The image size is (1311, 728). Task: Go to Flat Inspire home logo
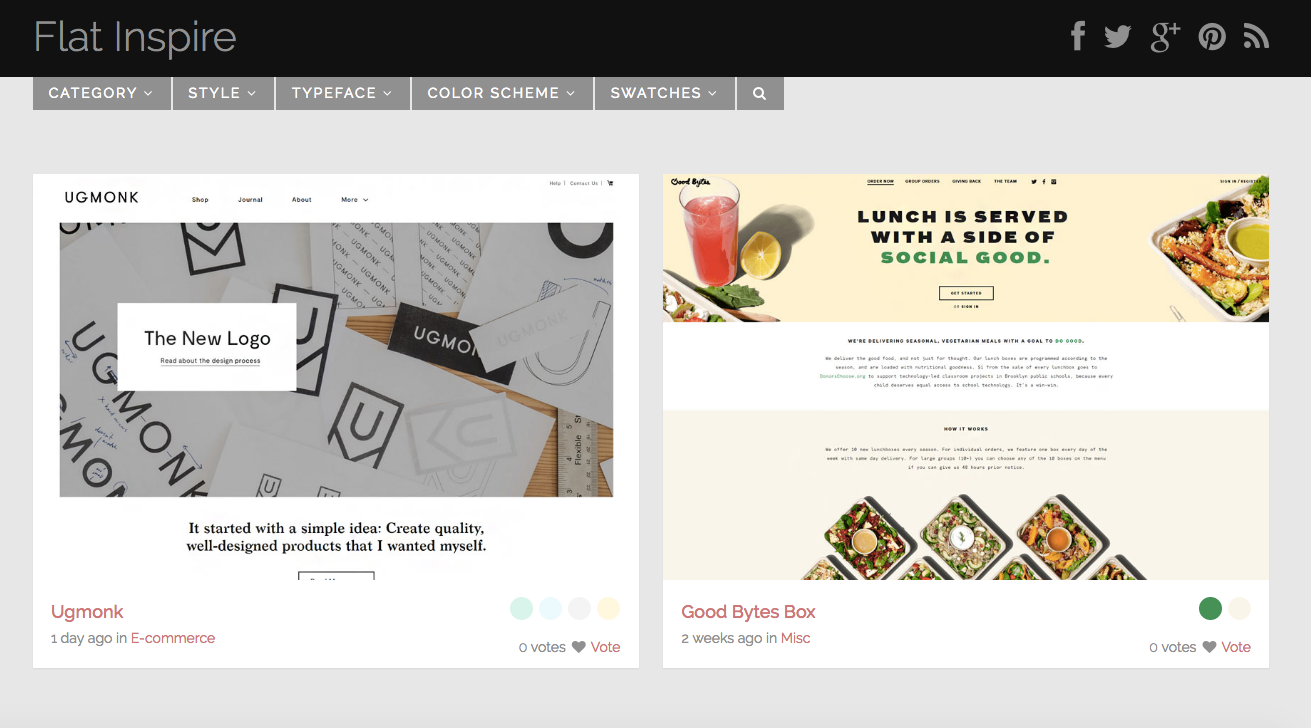pyautogui.click(x=135, y=38)
